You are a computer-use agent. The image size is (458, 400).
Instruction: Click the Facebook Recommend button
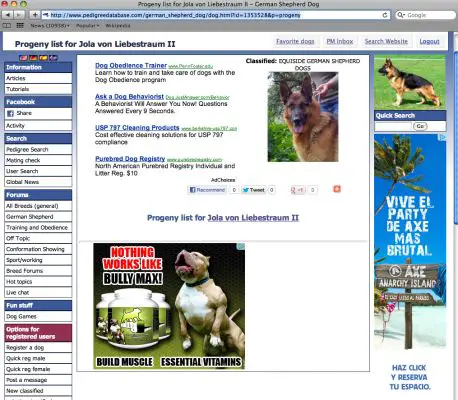click(x=207, y=190)
